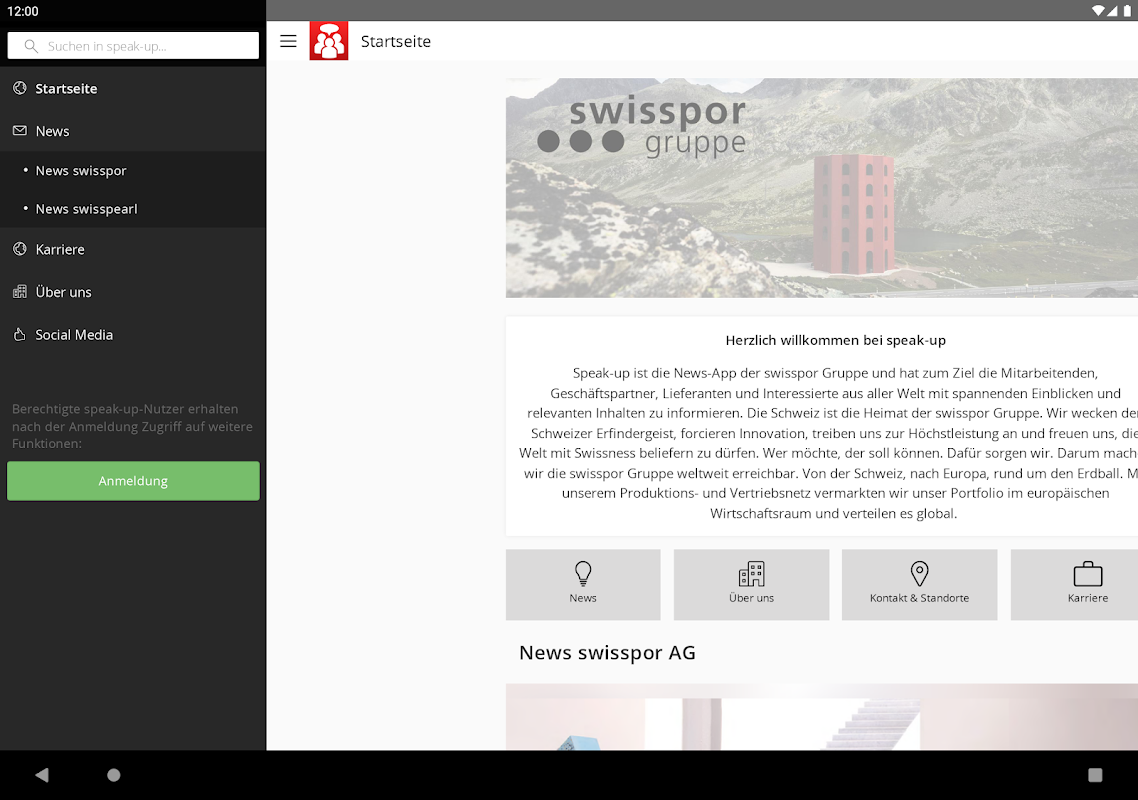Go to Karriere in the sidebar
This screenshot has width=1138, height=800.
pyautogui.click(x=133, y=249)
